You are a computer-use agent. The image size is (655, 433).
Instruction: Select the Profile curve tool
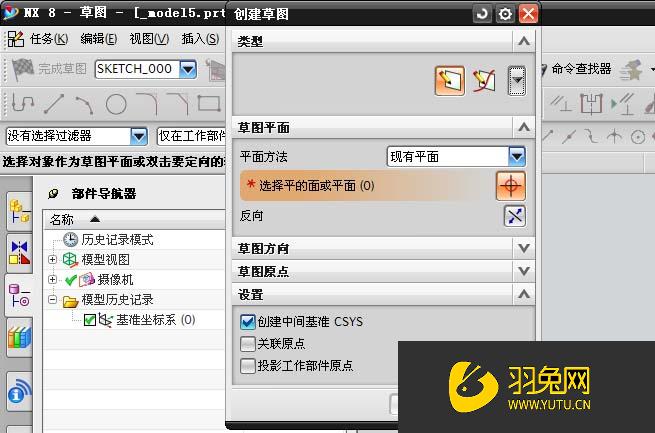pos(23,103)
